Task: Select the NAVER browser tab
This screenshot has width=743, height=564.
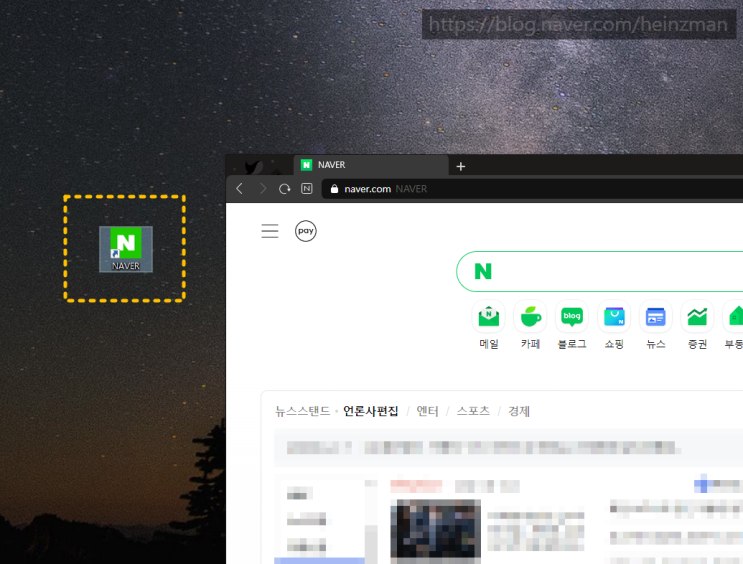Action: click(x=371, y=165)
